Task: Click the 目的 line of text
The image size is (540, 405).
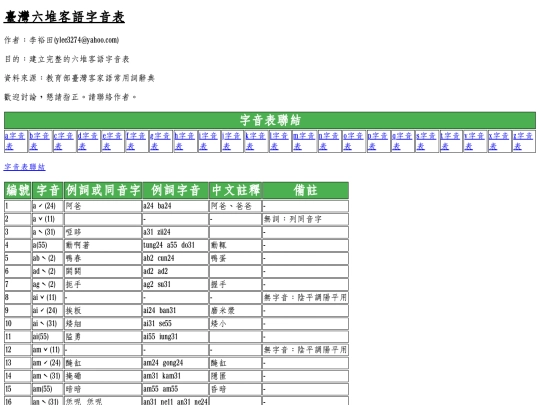Action: tap(67, 59)
